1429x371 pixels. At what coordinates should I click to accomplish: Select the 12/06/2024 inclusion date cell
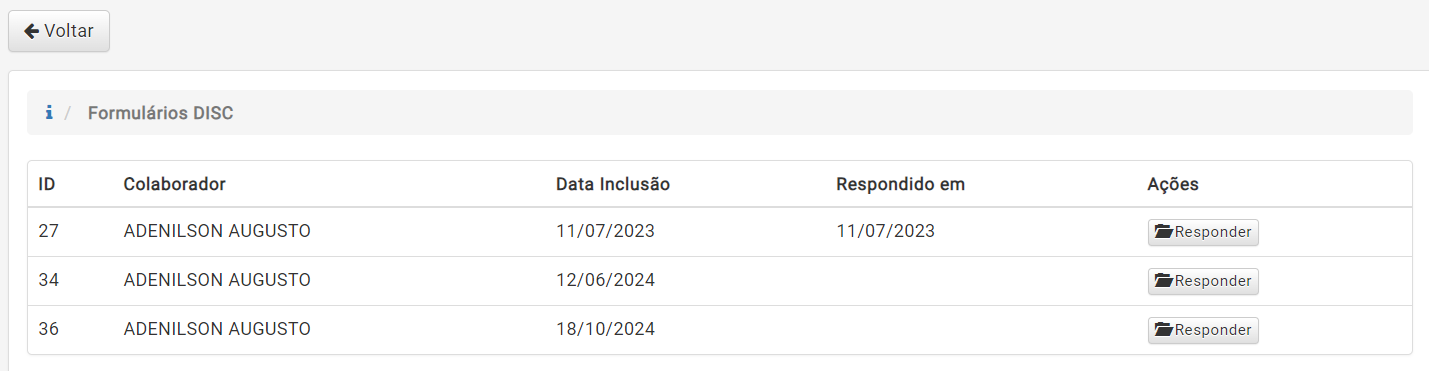point(605,280)
